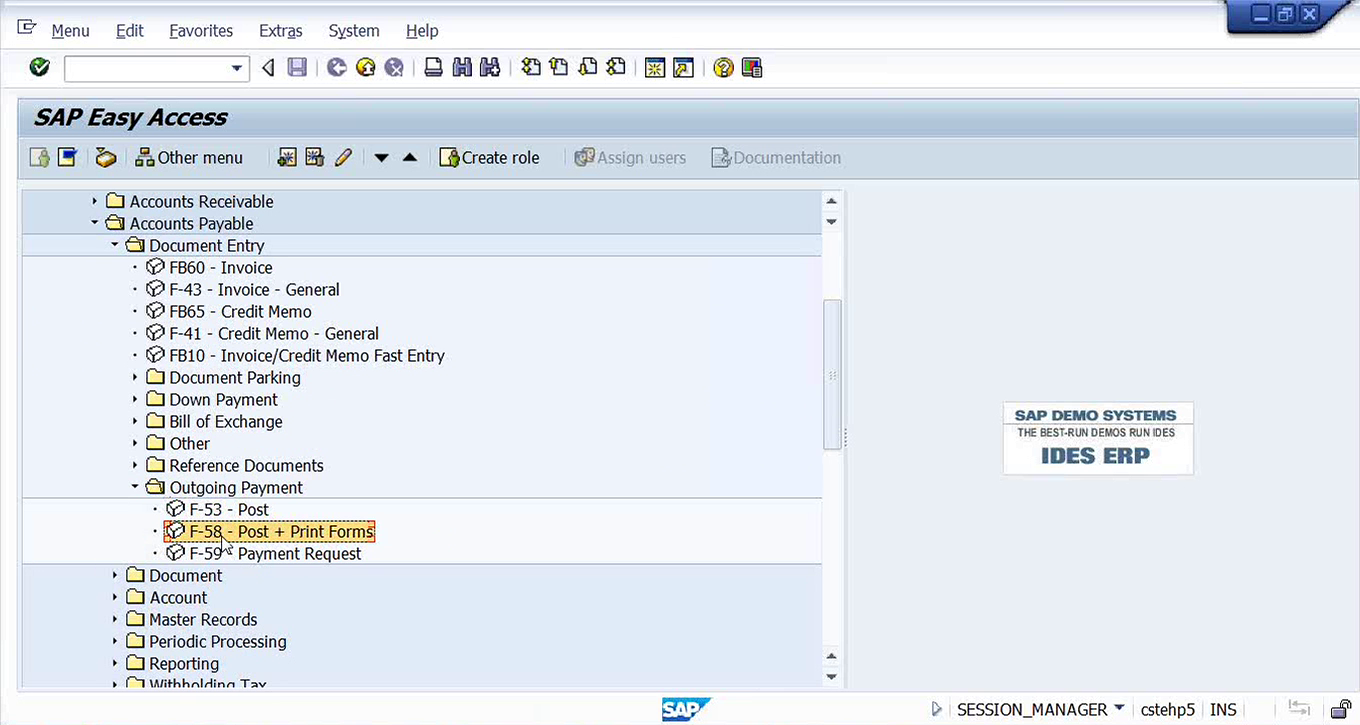This screenshot has width=1360, height=725.
Task: Click the yellow Exit icon
Action: 366,68
